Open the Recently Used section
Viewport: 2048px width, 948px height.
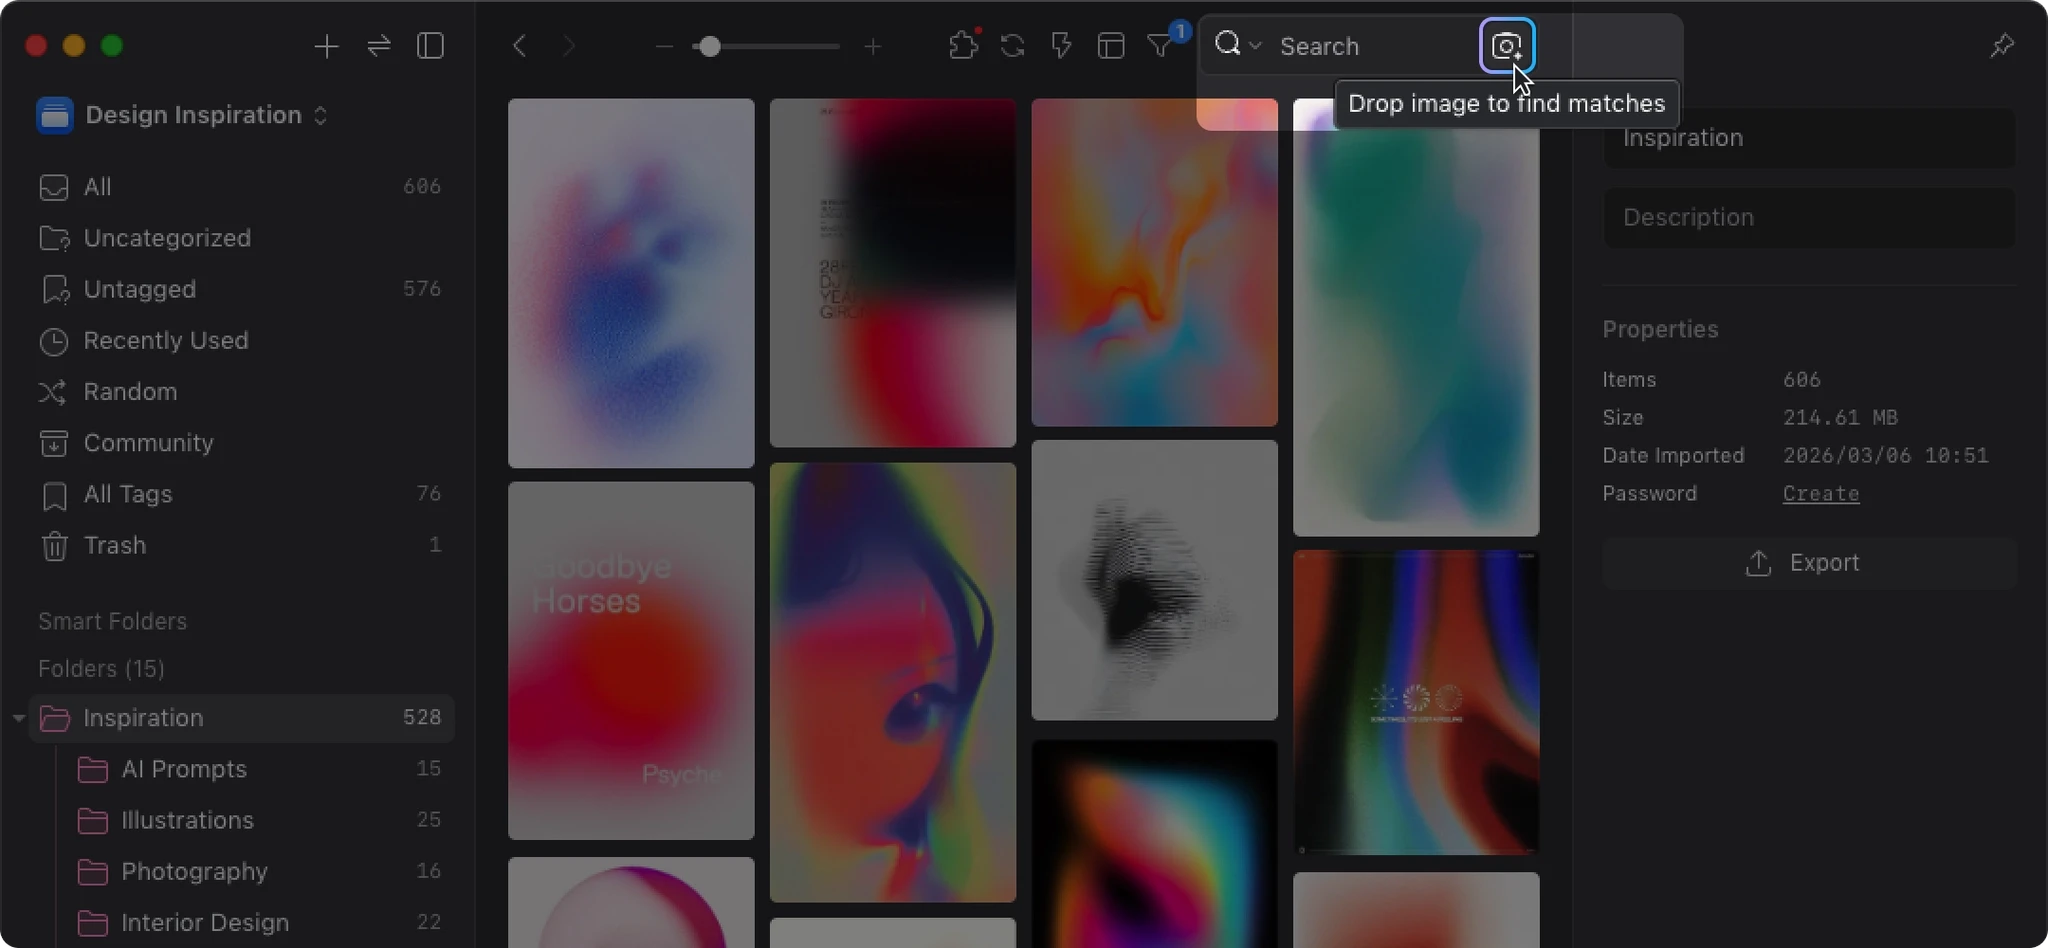coord(165,340)
